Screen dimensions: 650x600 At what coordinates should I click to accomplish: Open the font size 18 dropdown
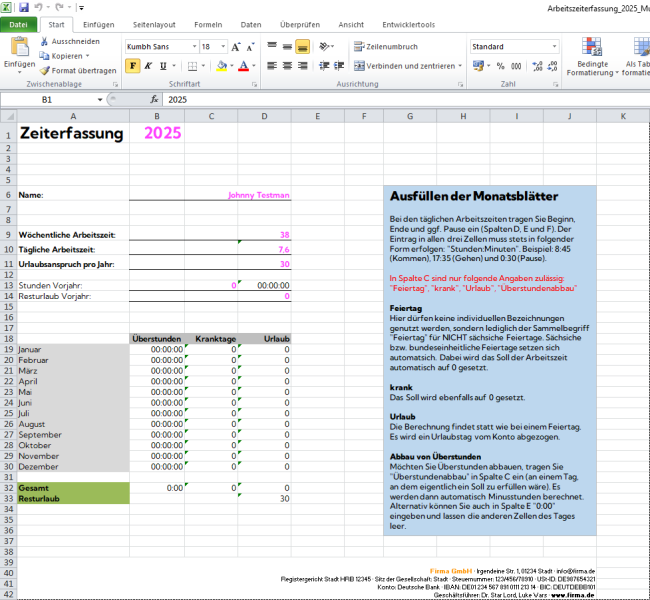(x=223, y=46)
